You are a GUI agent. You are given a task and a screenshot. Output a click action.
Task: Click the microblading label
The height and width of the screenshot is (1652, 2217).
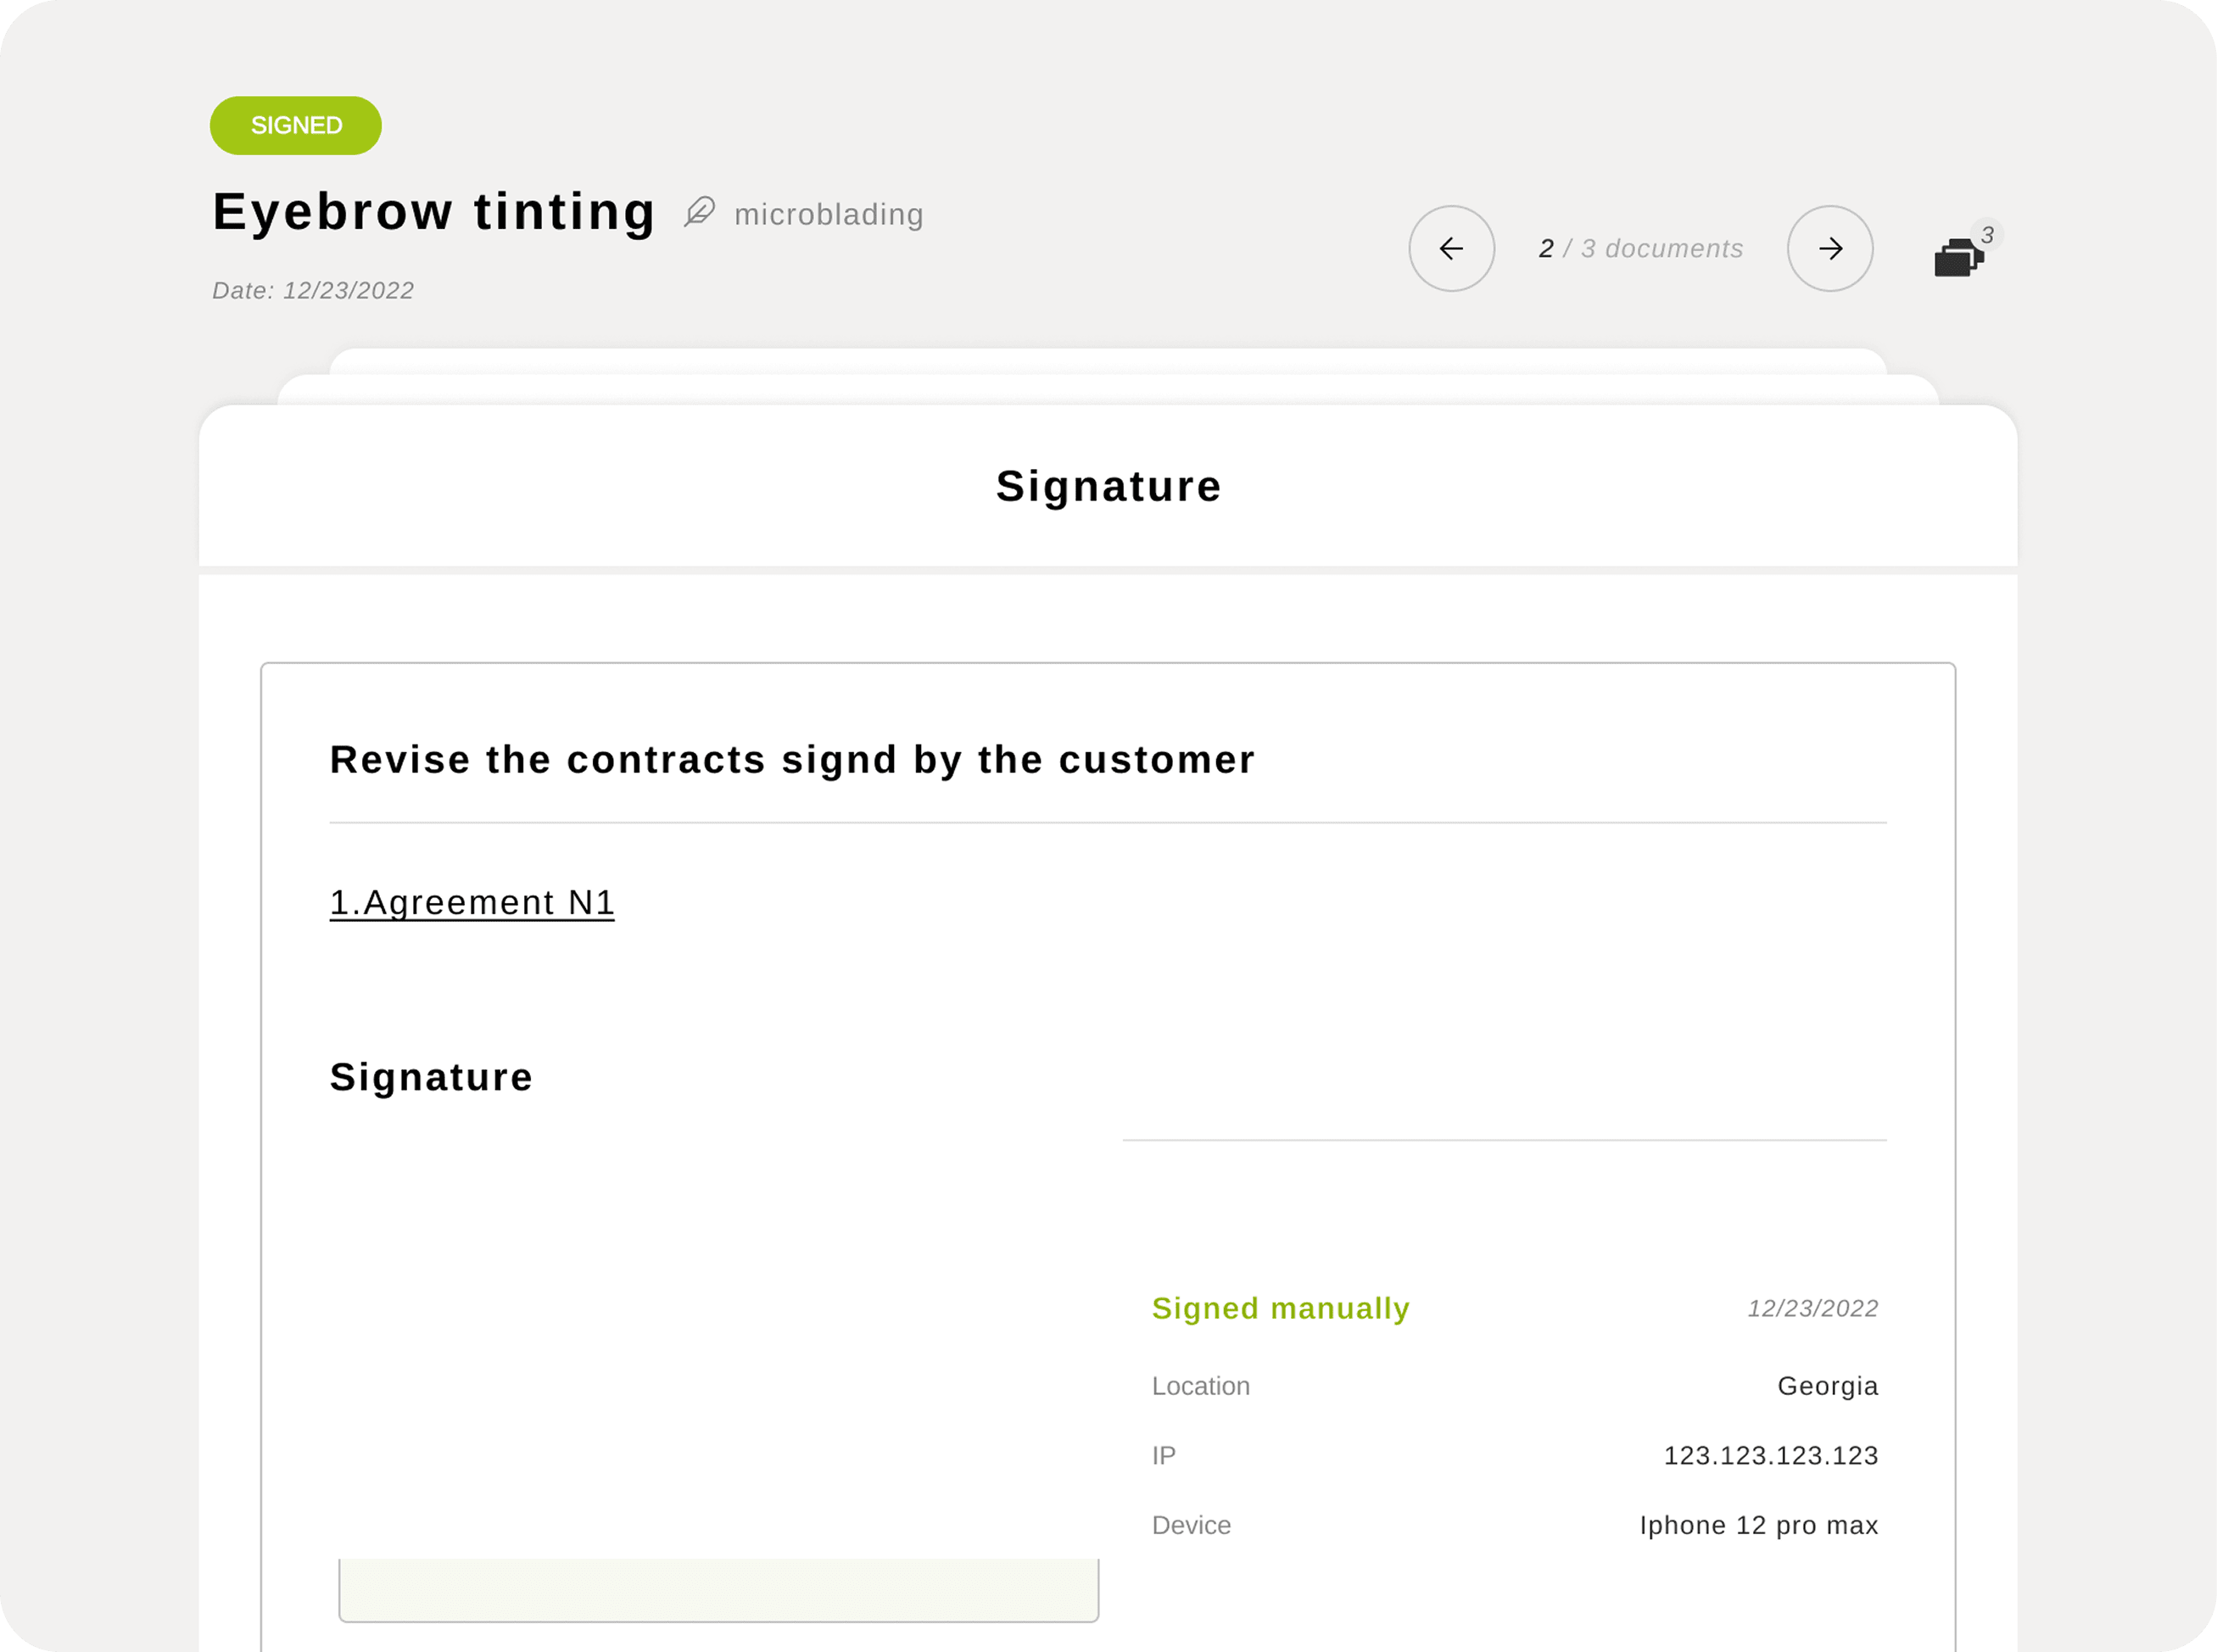point(829,214)
